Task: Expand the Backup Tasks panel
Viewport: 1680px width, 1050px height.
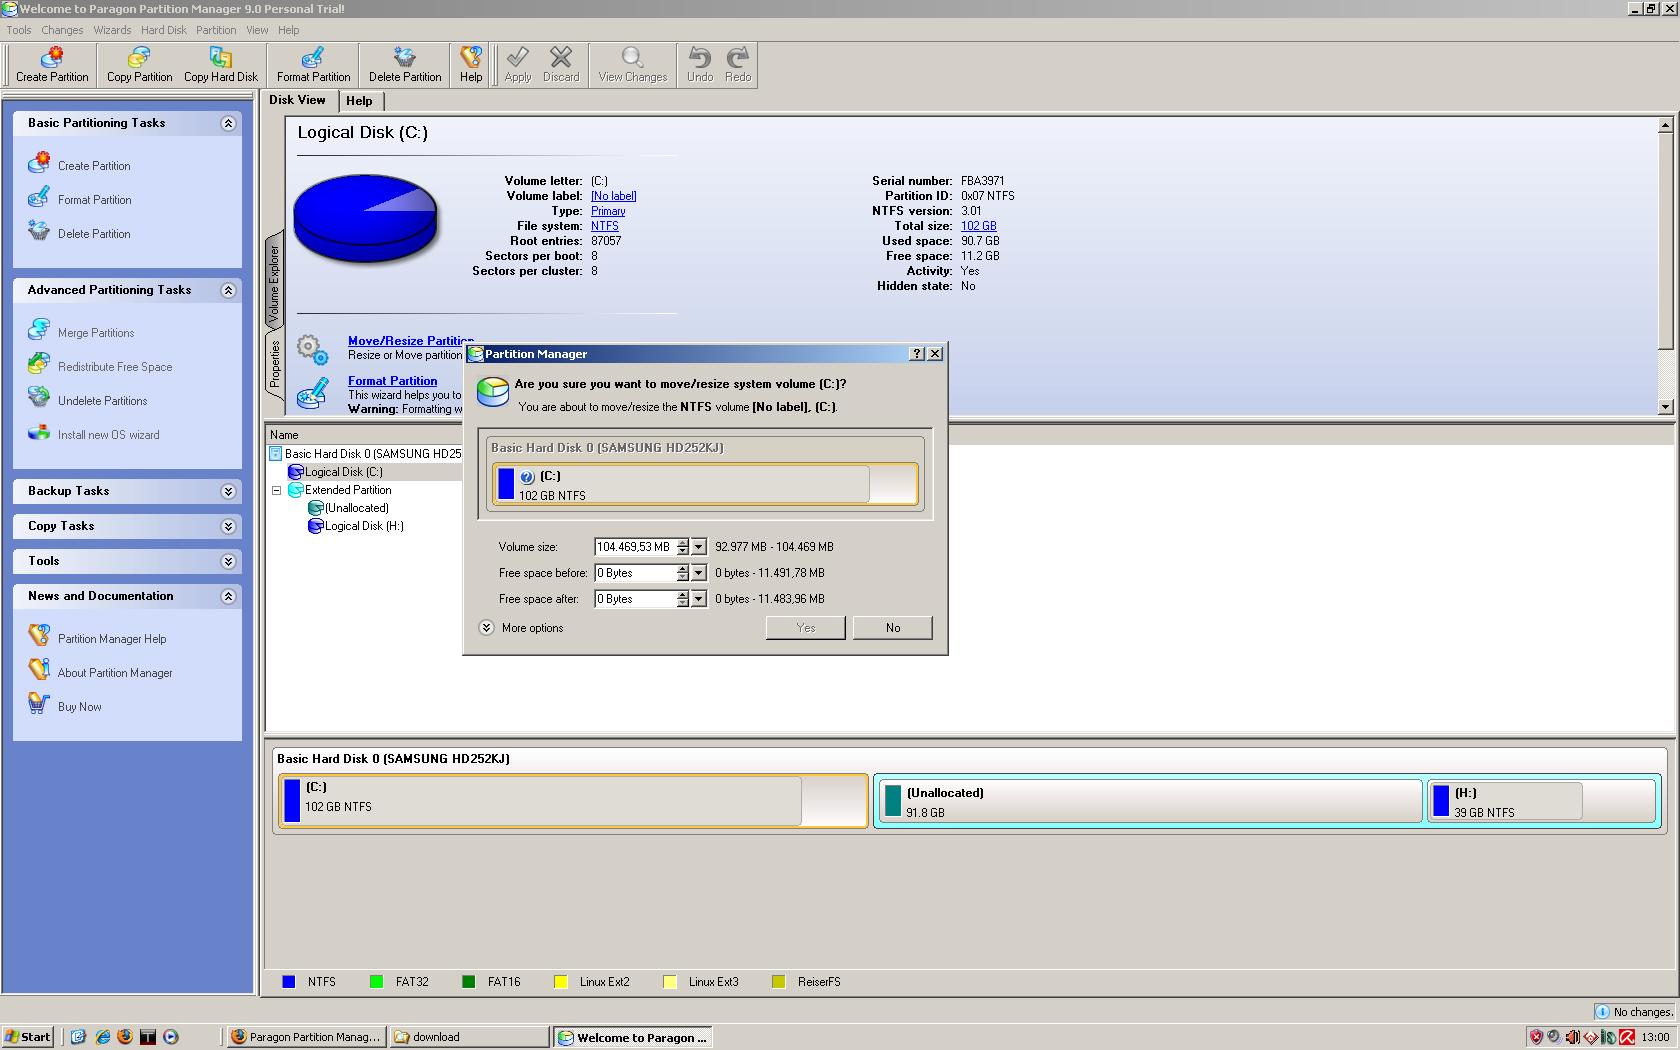Action: [x=228, y=491]
